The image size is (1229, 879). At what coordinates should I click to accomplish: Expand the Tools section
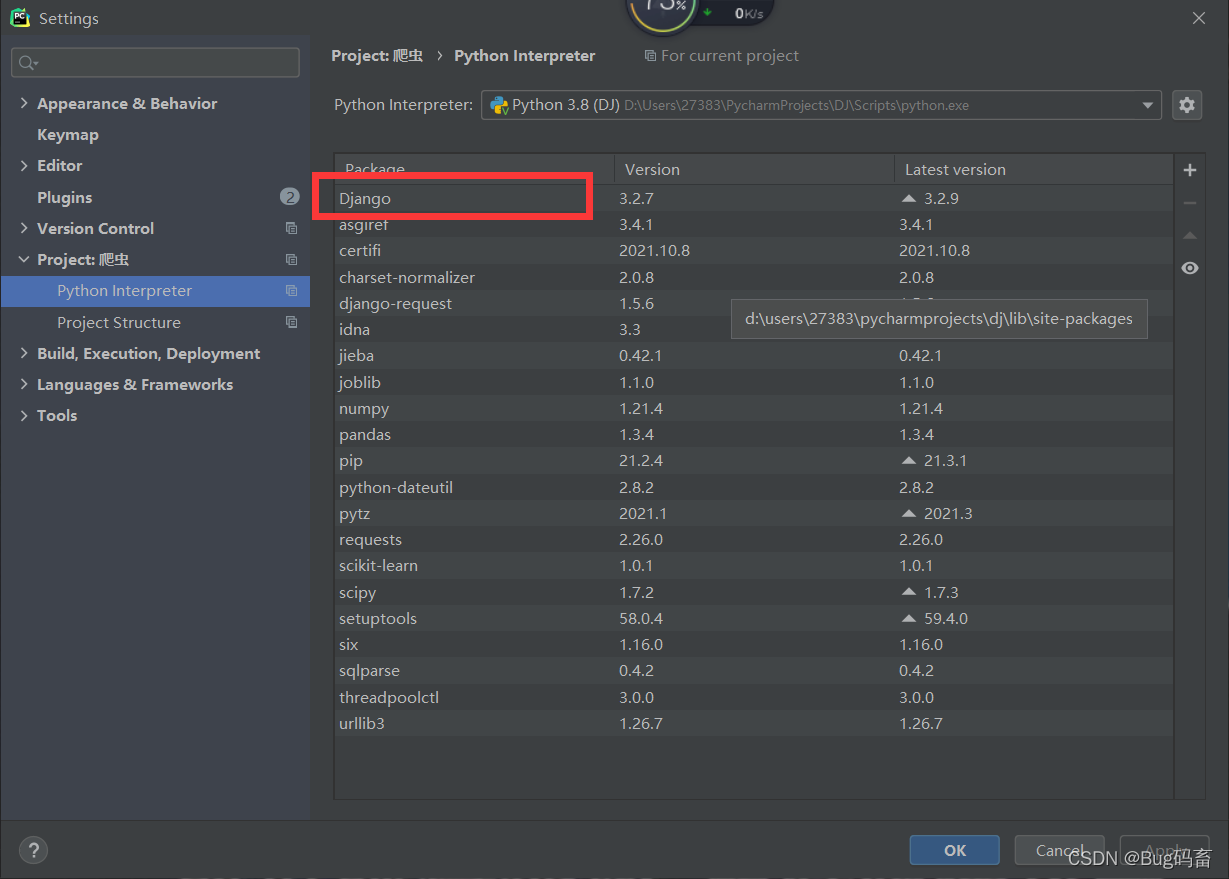click(24, 415)
